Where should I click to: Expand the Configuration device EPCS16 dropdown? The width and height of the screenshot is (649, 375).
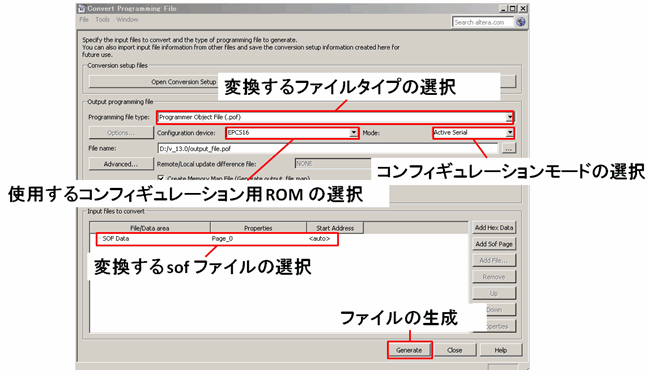[353, 133]
